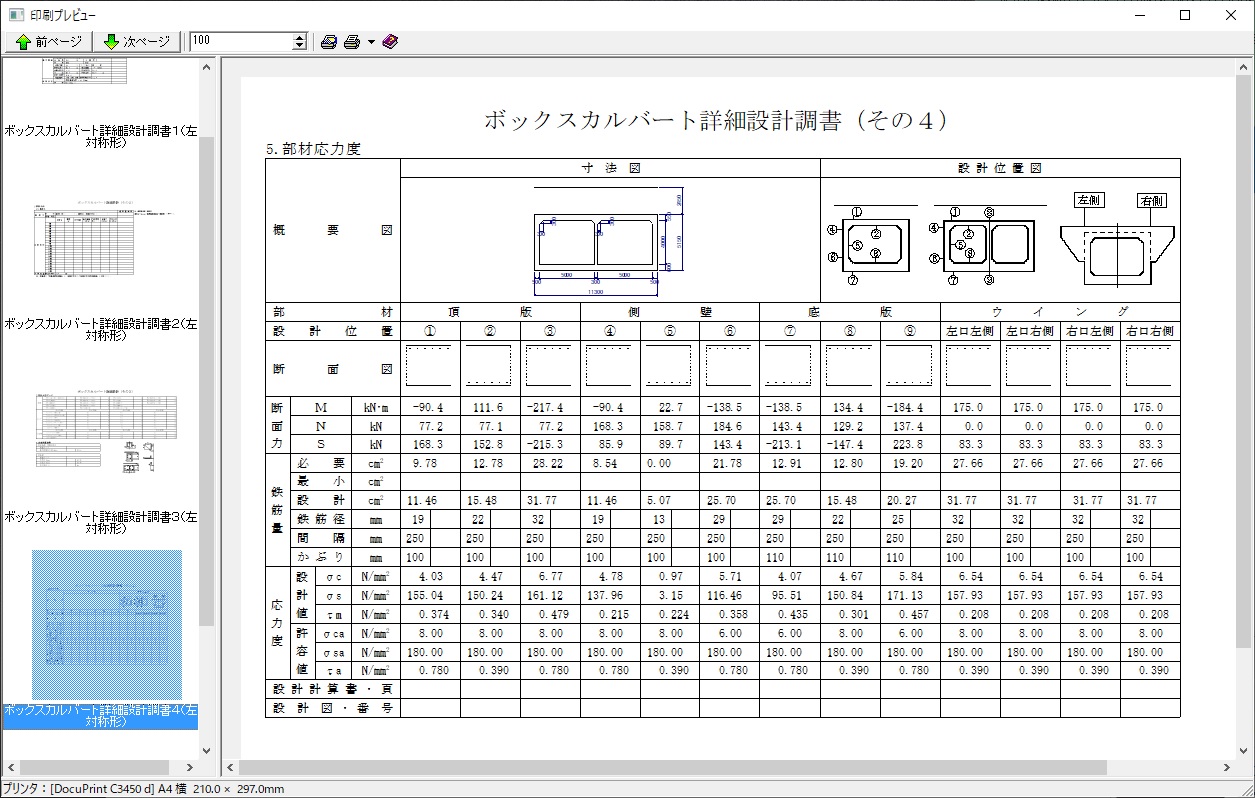
Task: Go to next page with 次ページ button
Action: [137, 42]
